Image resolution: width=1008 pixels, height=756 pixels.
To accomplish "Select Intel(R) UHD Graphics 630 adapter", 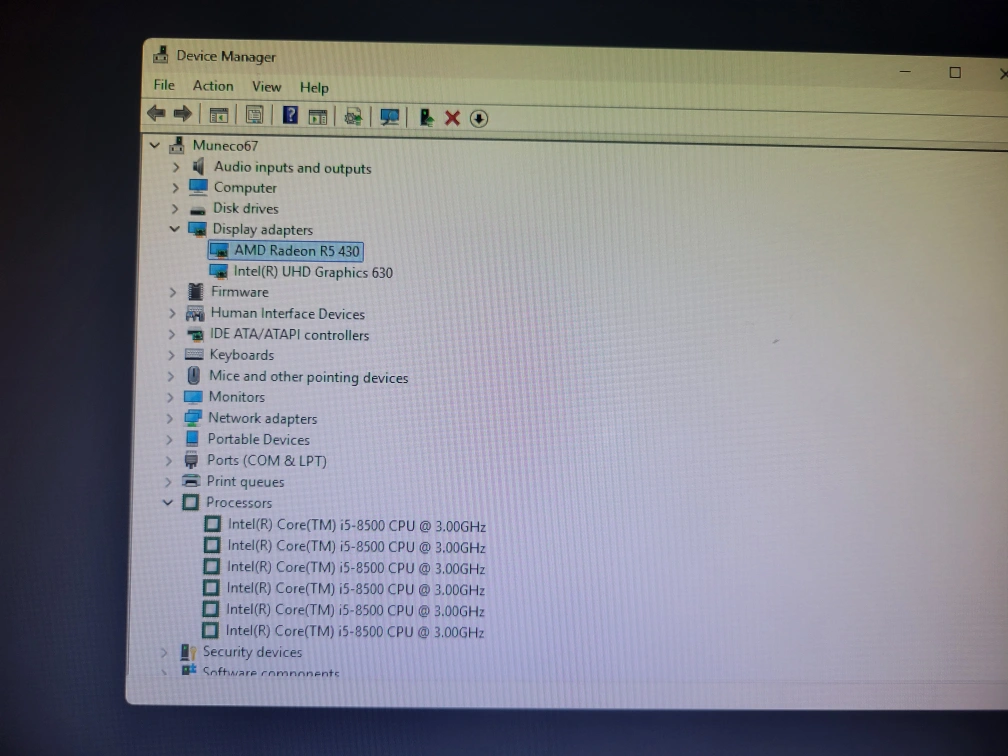I will click(312, 272).
